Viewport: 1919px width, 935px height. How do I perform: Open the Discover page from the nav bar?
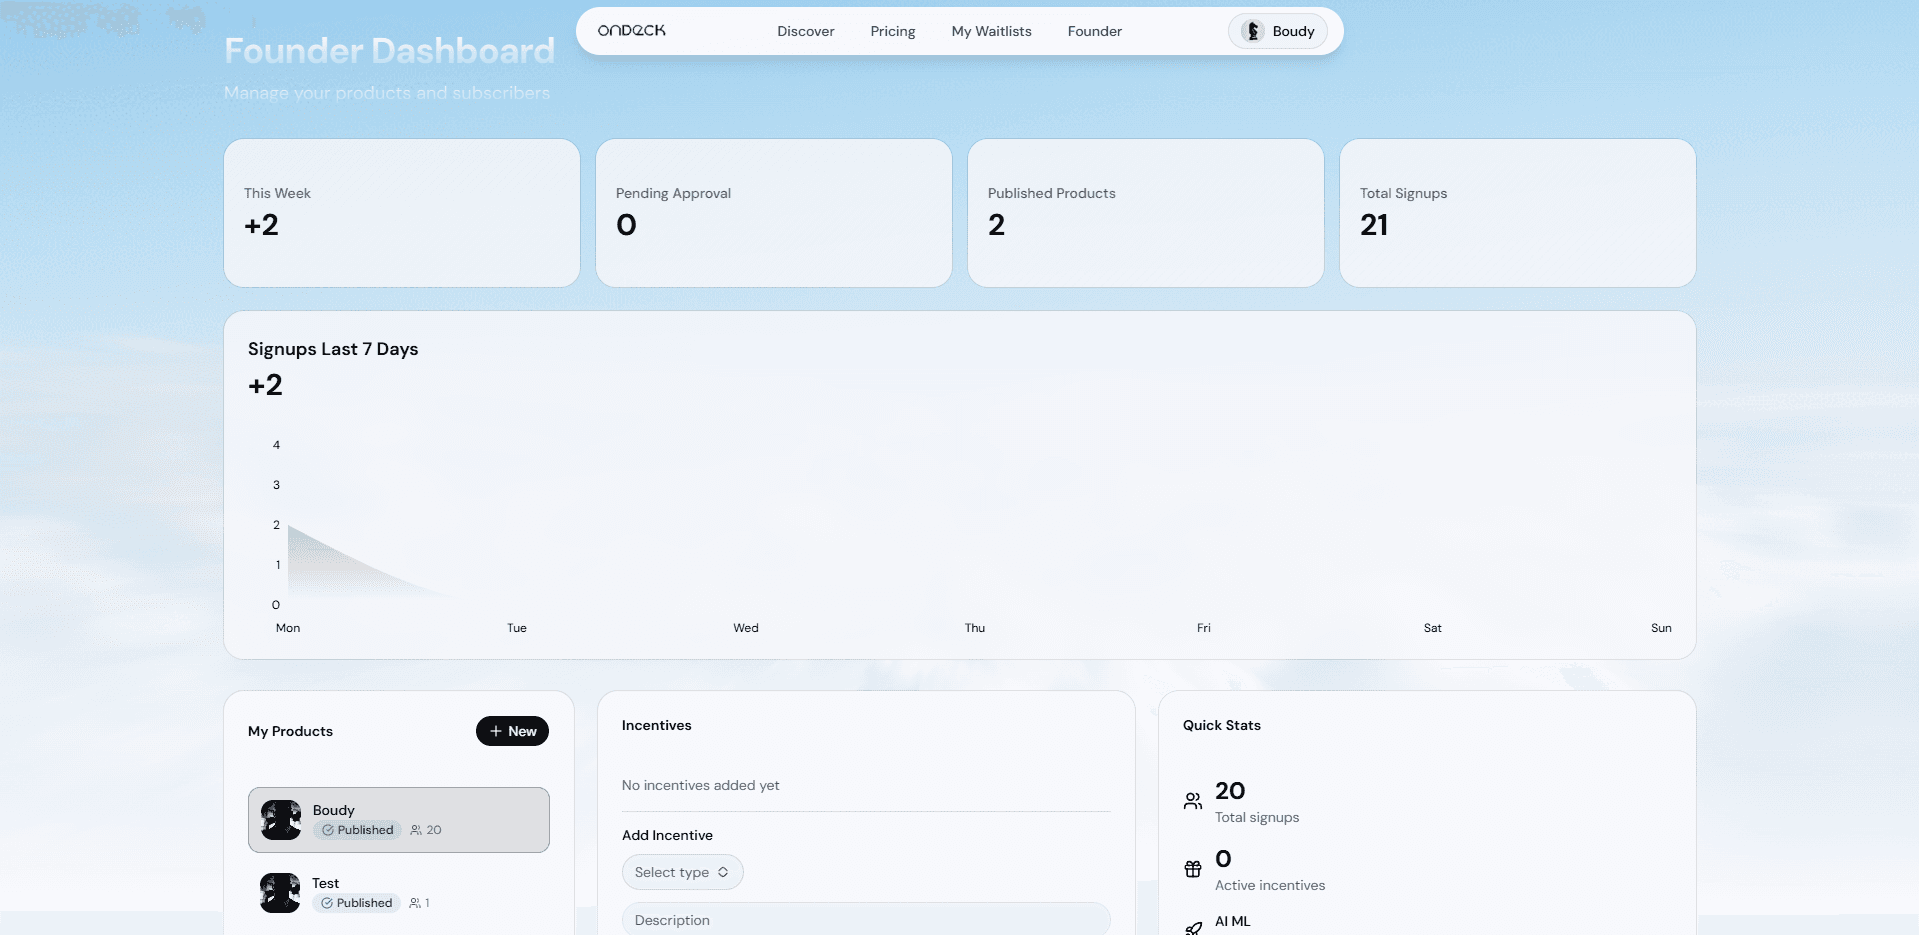pyautogui.click(x=805, y=31)
